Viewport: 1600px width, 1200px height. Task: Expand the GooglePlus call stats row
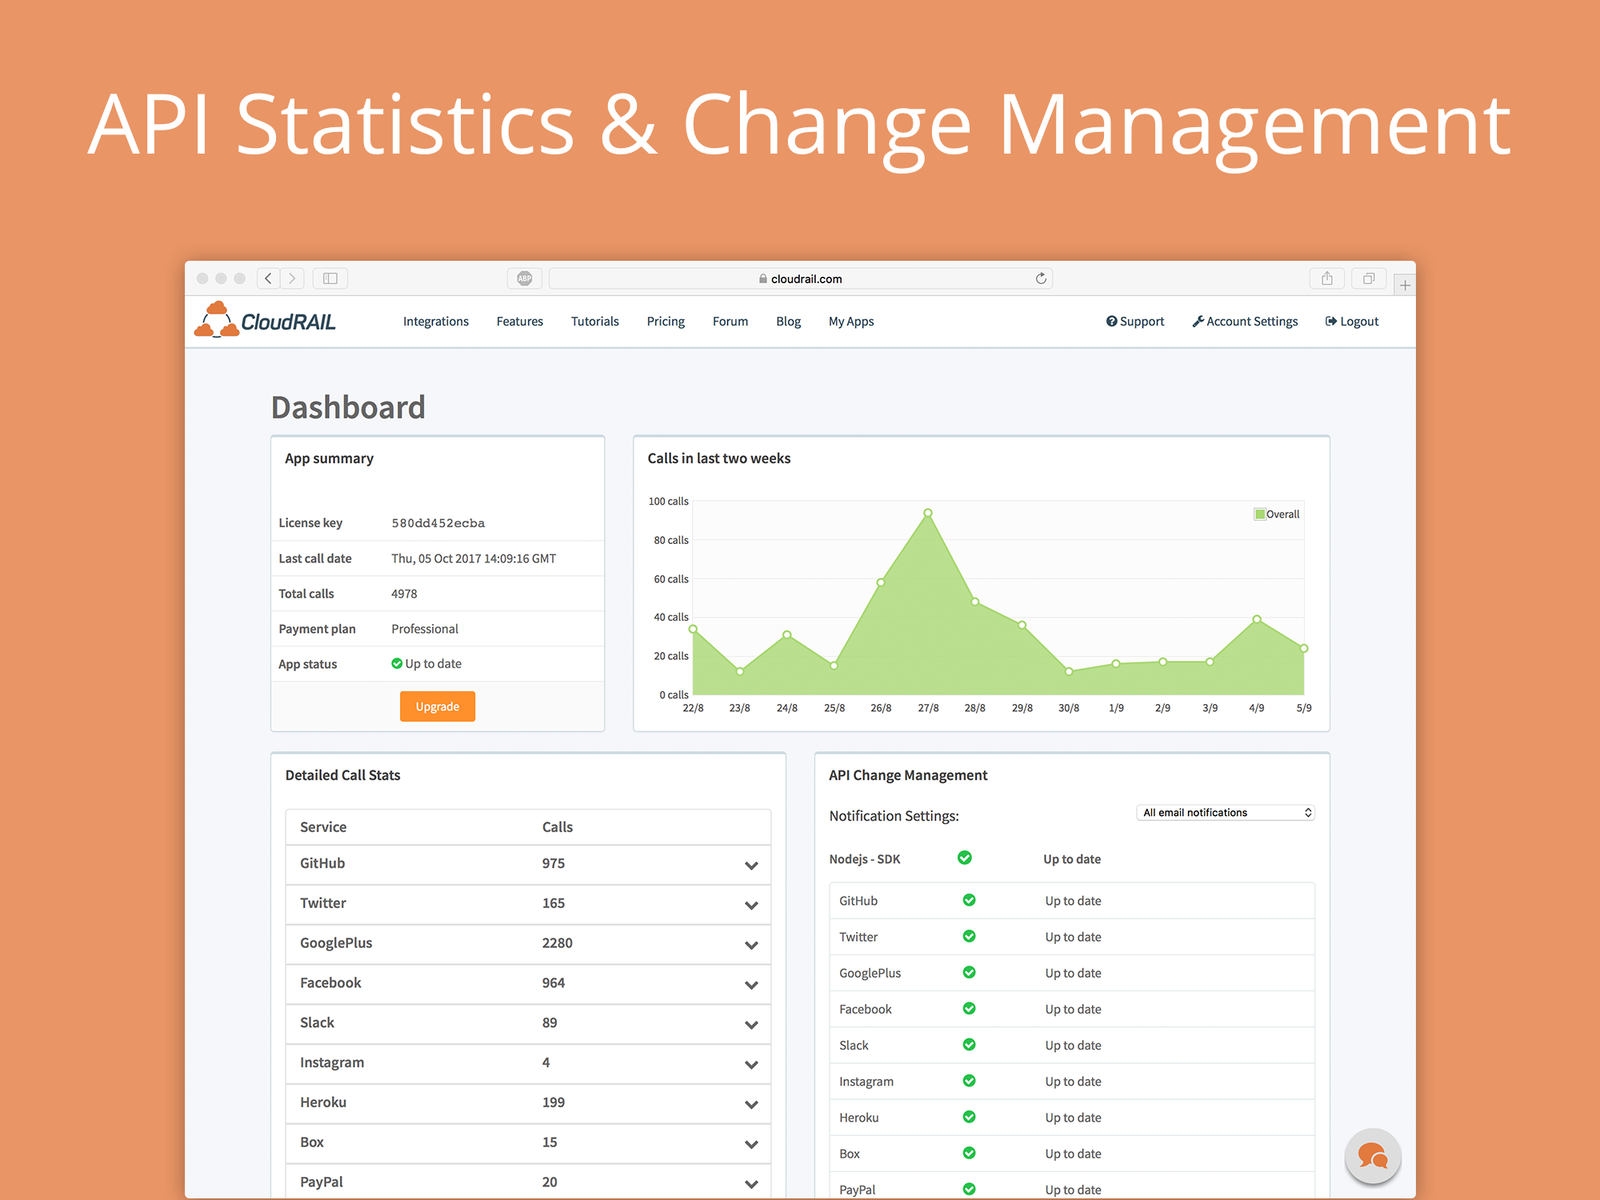751,946
